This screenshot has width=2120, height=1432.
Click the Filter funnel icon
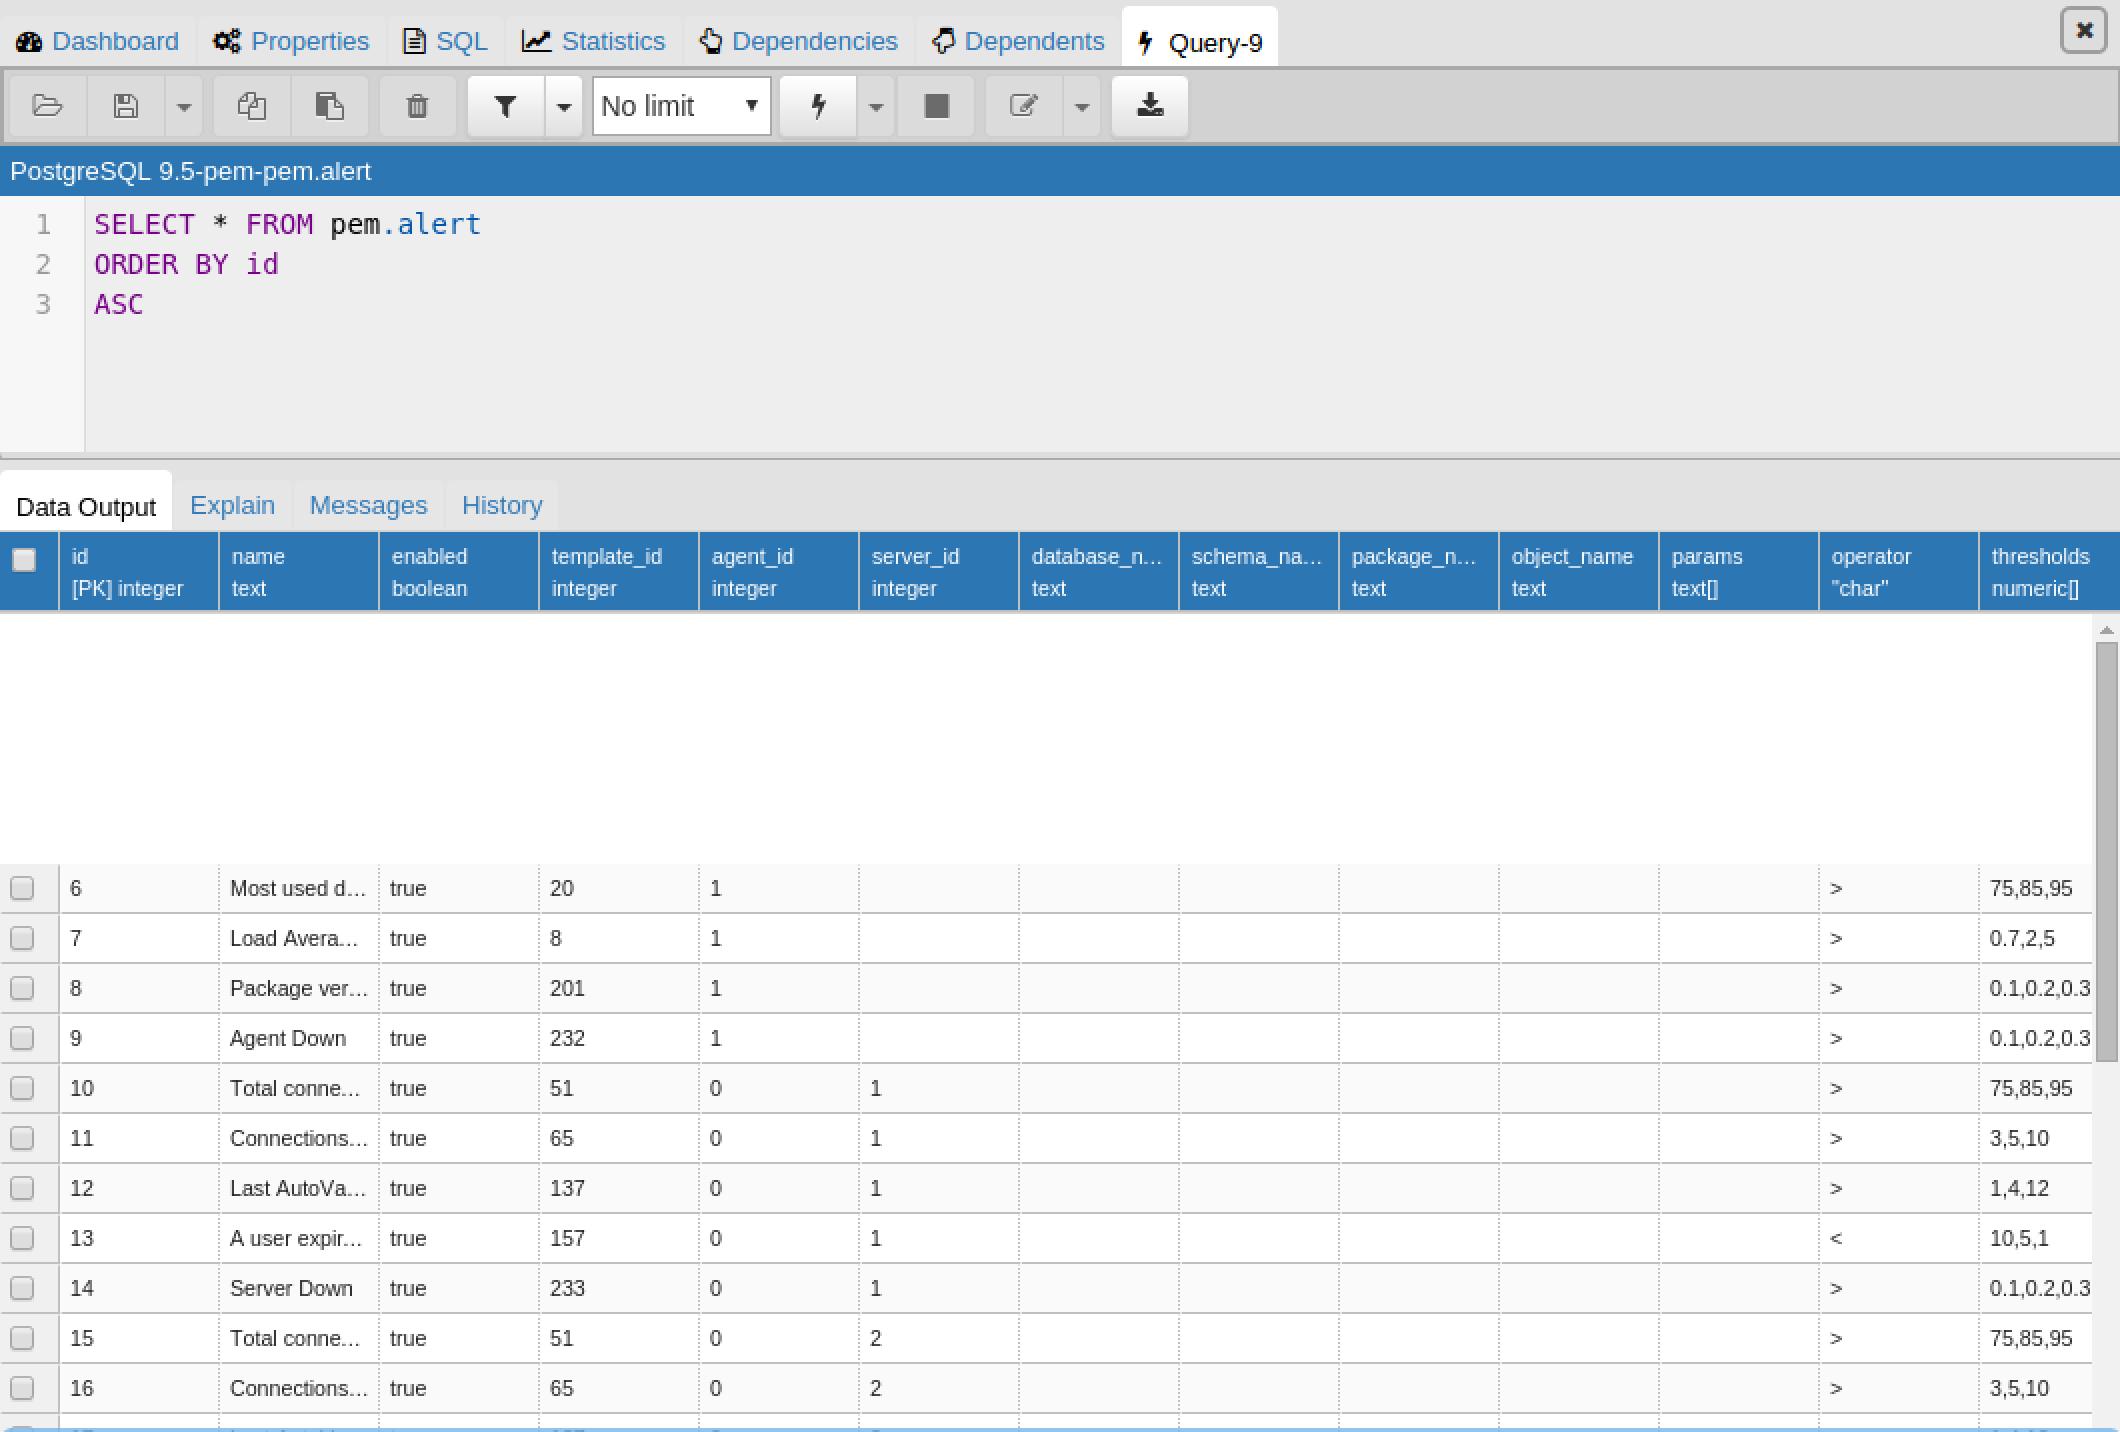click(506, 106)
